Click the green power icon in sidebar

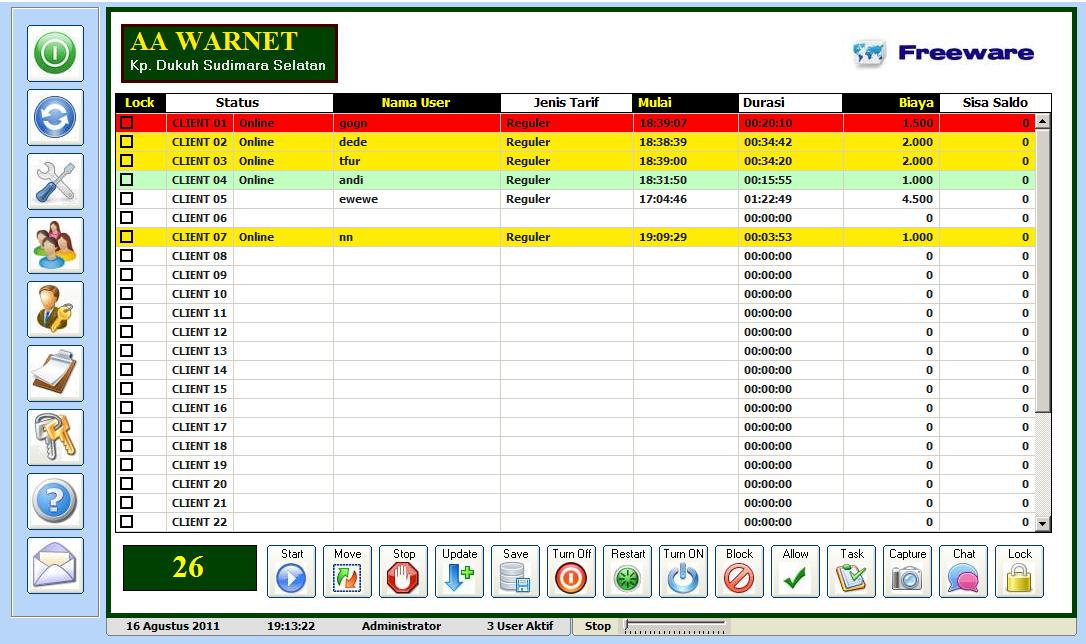click(x=54, y=52)
